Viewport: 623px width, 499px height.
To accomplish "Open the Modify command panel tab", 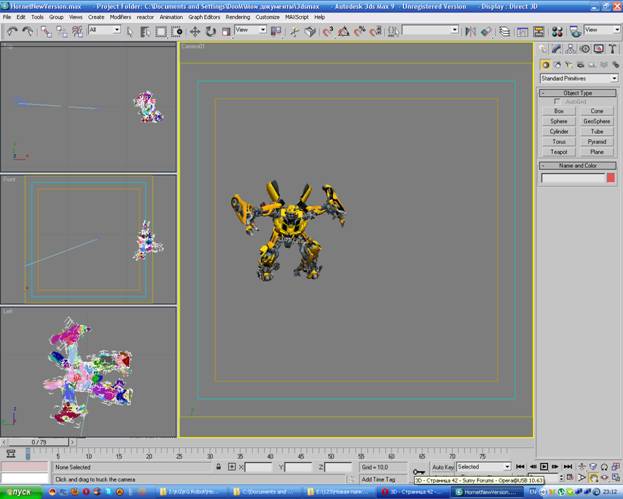I will [x=556, y=49].
